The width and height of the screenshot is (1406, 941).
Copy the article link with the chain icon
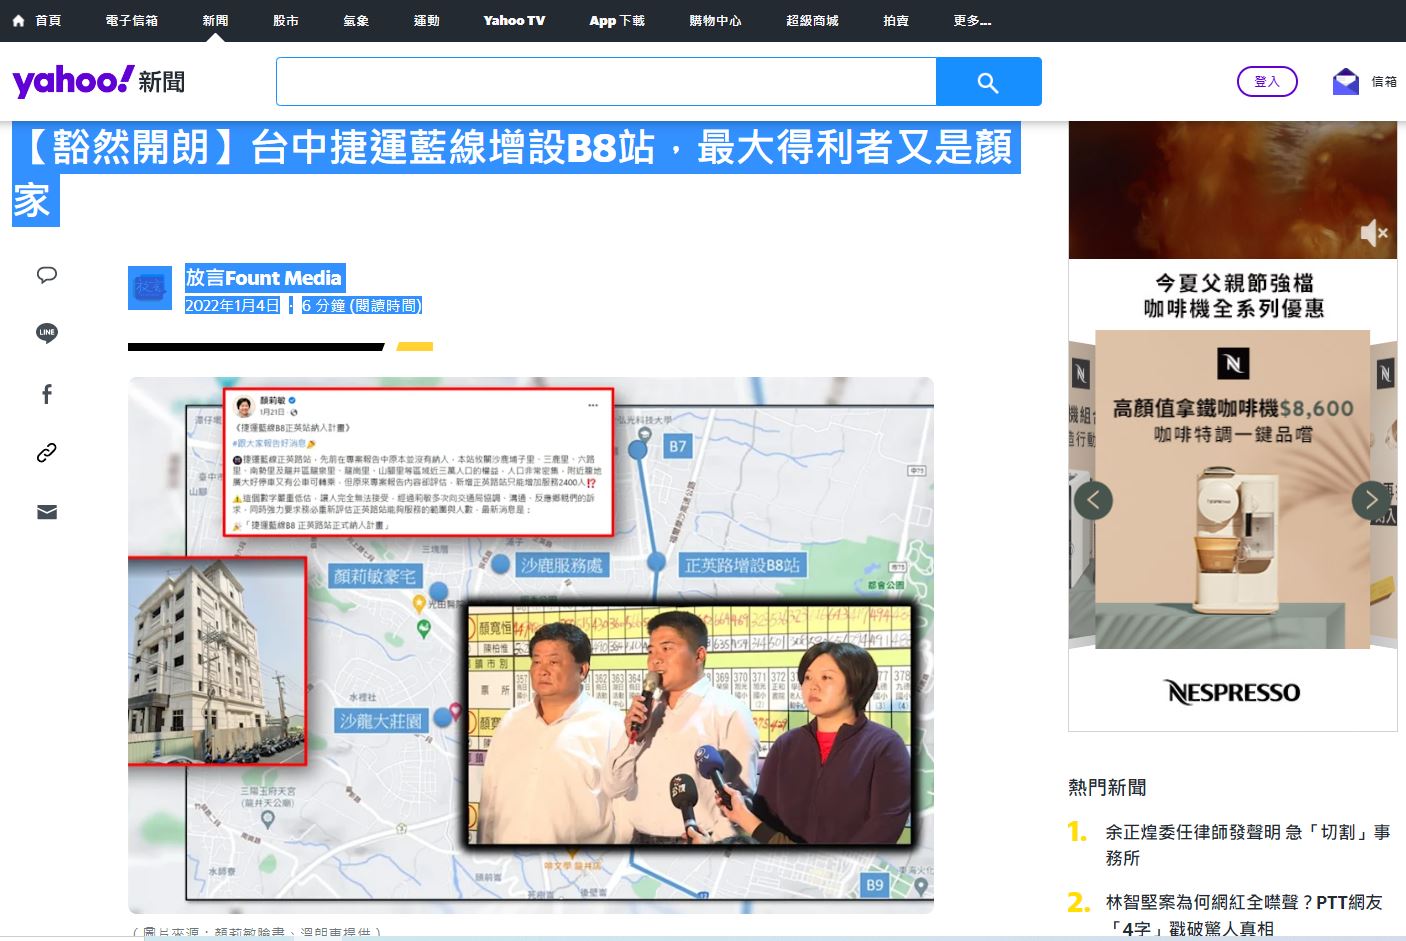47,453
